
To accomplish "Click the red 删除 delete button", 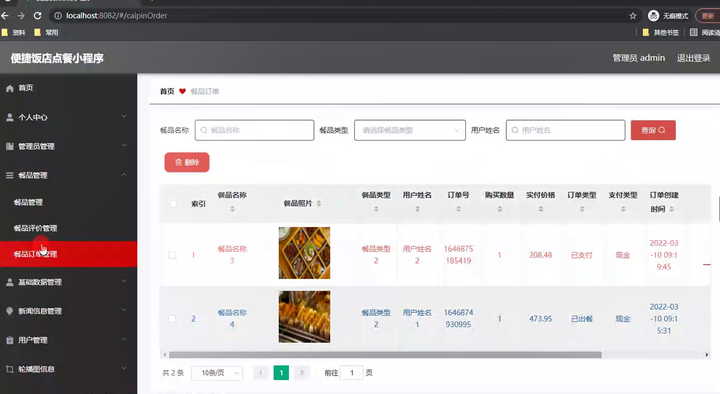I will (x=187, y=163).
